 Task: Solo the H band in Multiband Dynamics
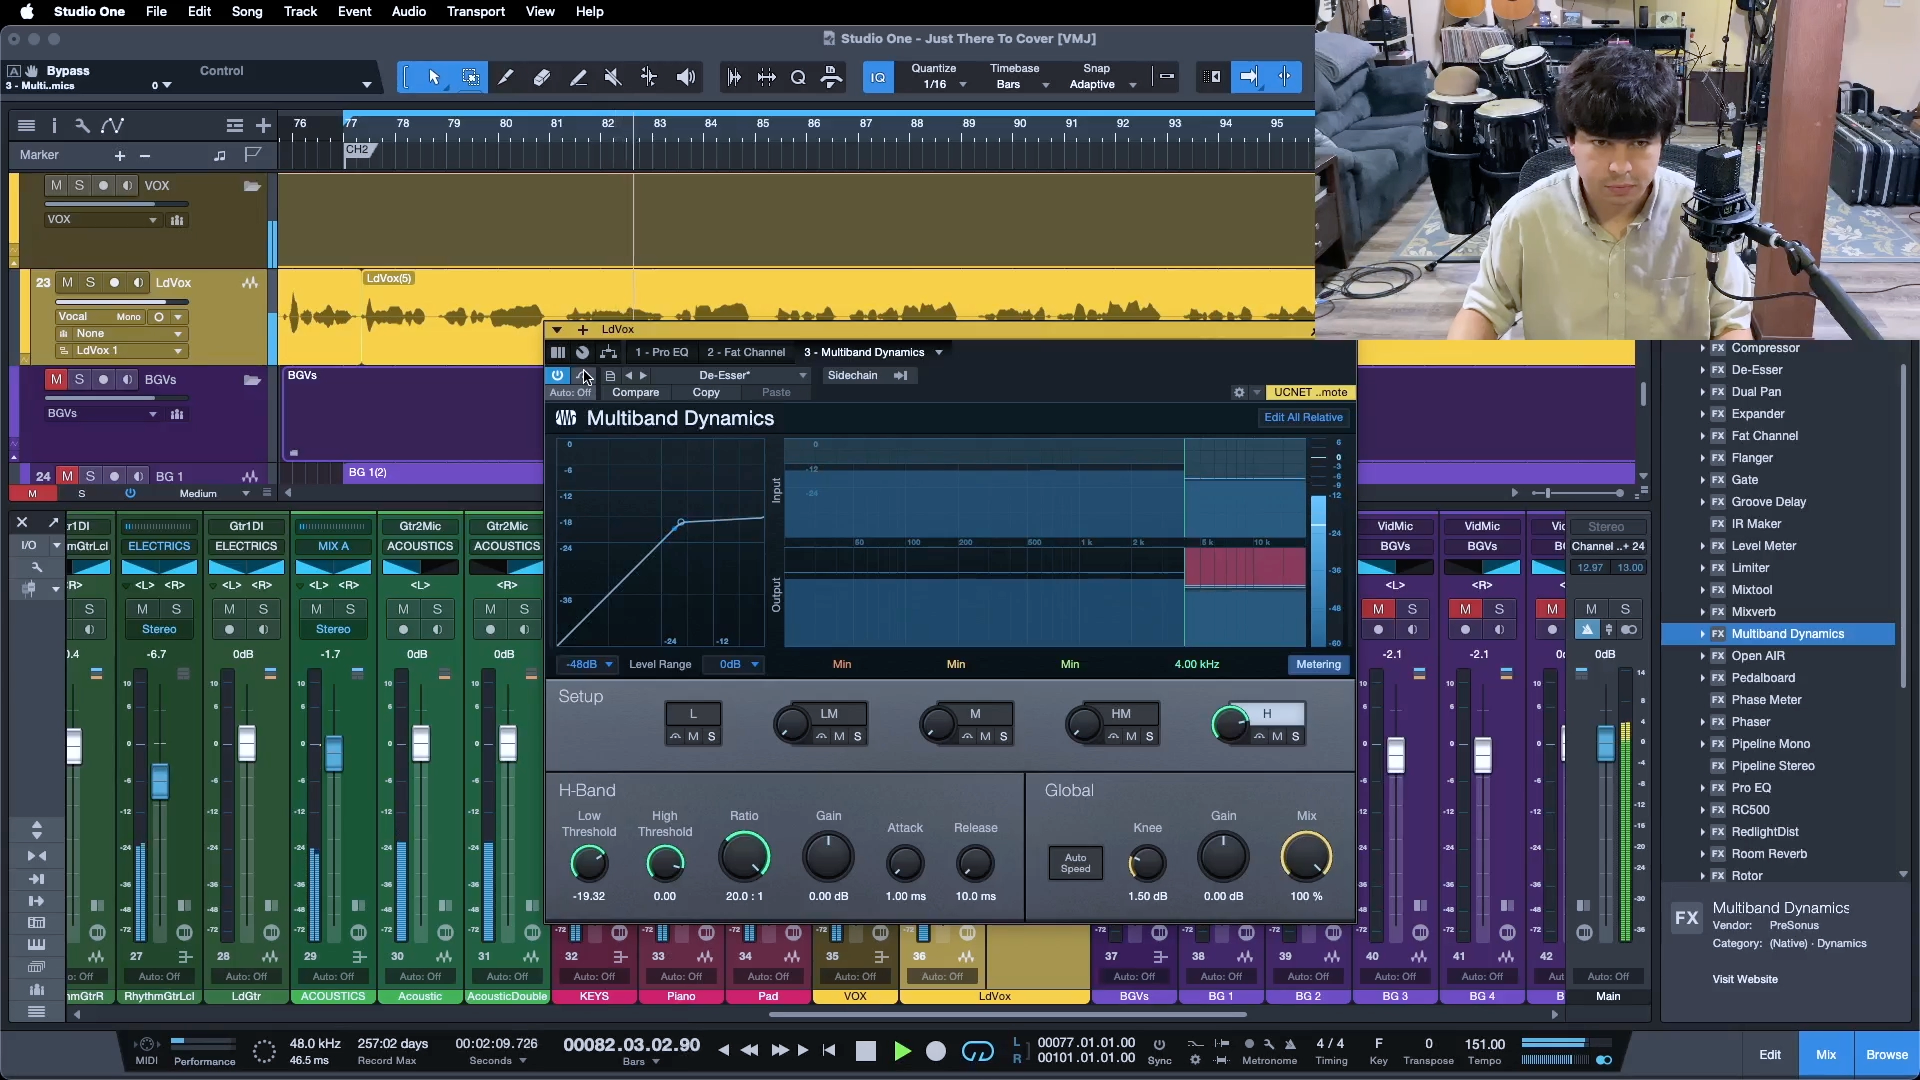click(1295, 736)
